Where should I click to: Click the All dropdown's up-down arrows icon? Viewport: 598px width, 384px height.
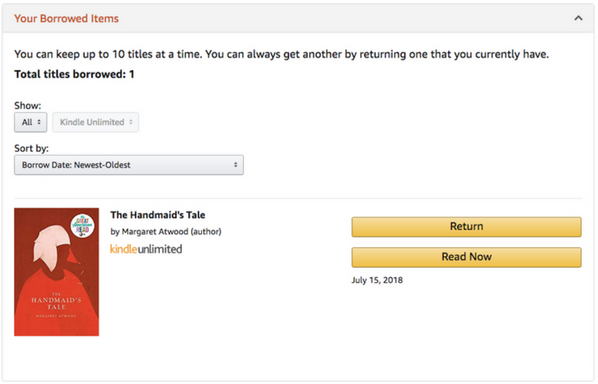point(39,122)
